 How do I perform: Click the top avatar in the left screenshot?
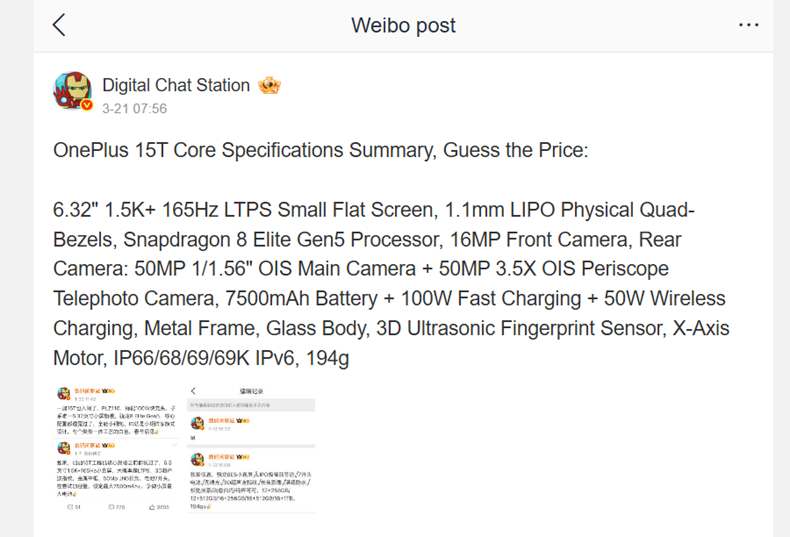coord(62,392)
